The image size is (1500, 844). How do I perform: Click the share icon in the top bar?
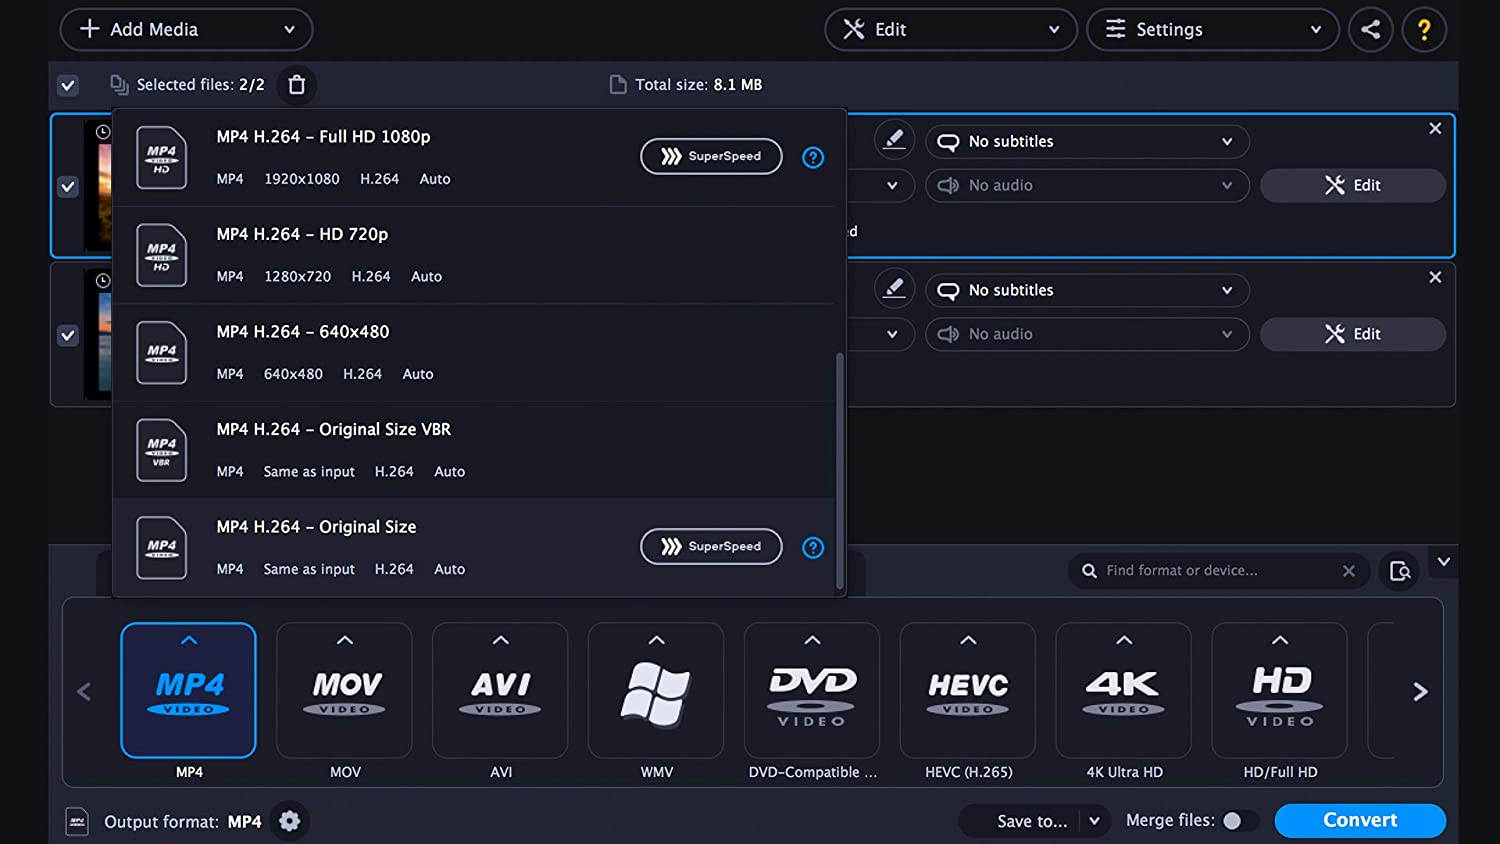point(1371,29)
